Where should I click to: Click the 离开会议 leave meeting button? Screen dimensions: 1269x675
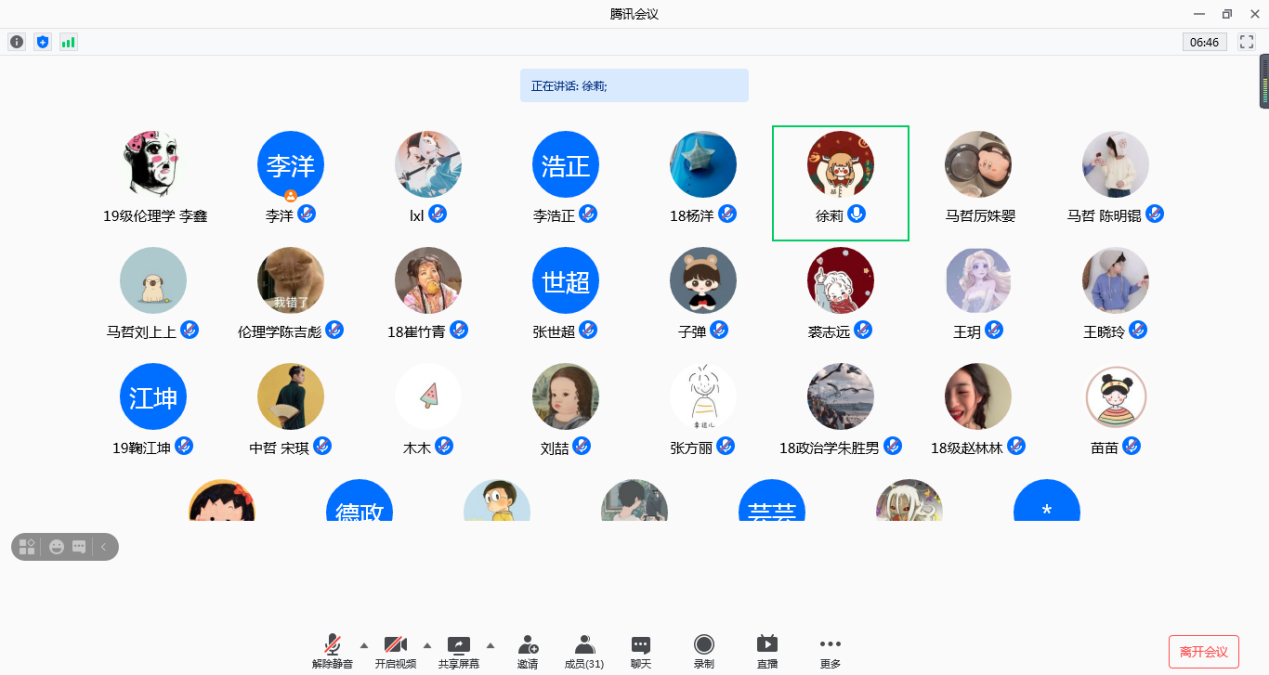(1203, 652)
